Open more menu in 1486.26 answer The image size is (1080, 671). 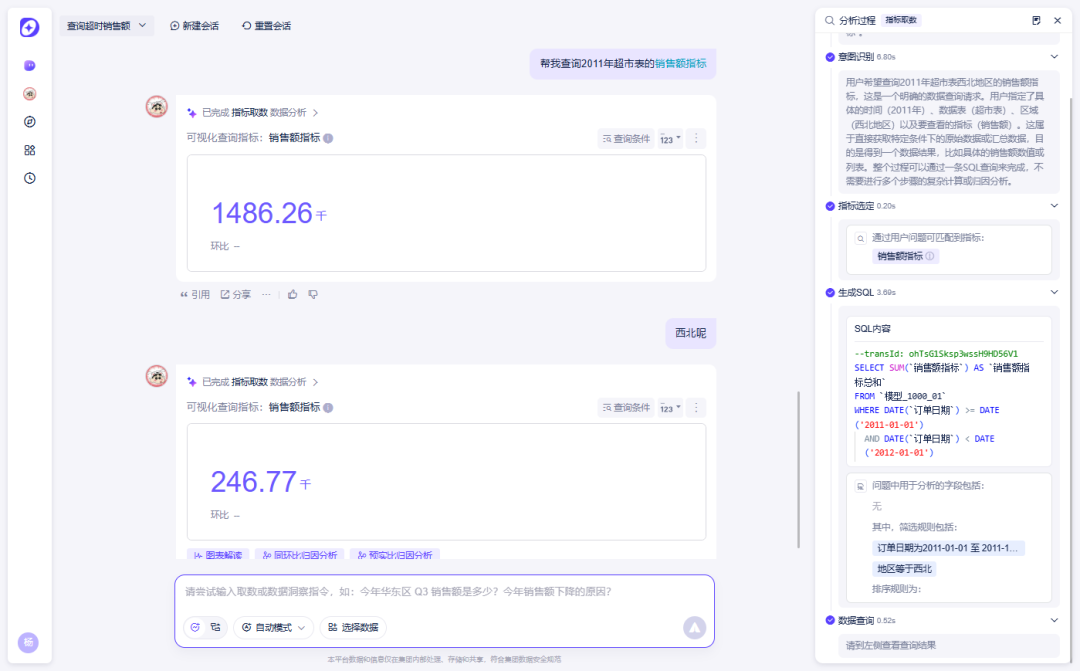pos(696,138)
